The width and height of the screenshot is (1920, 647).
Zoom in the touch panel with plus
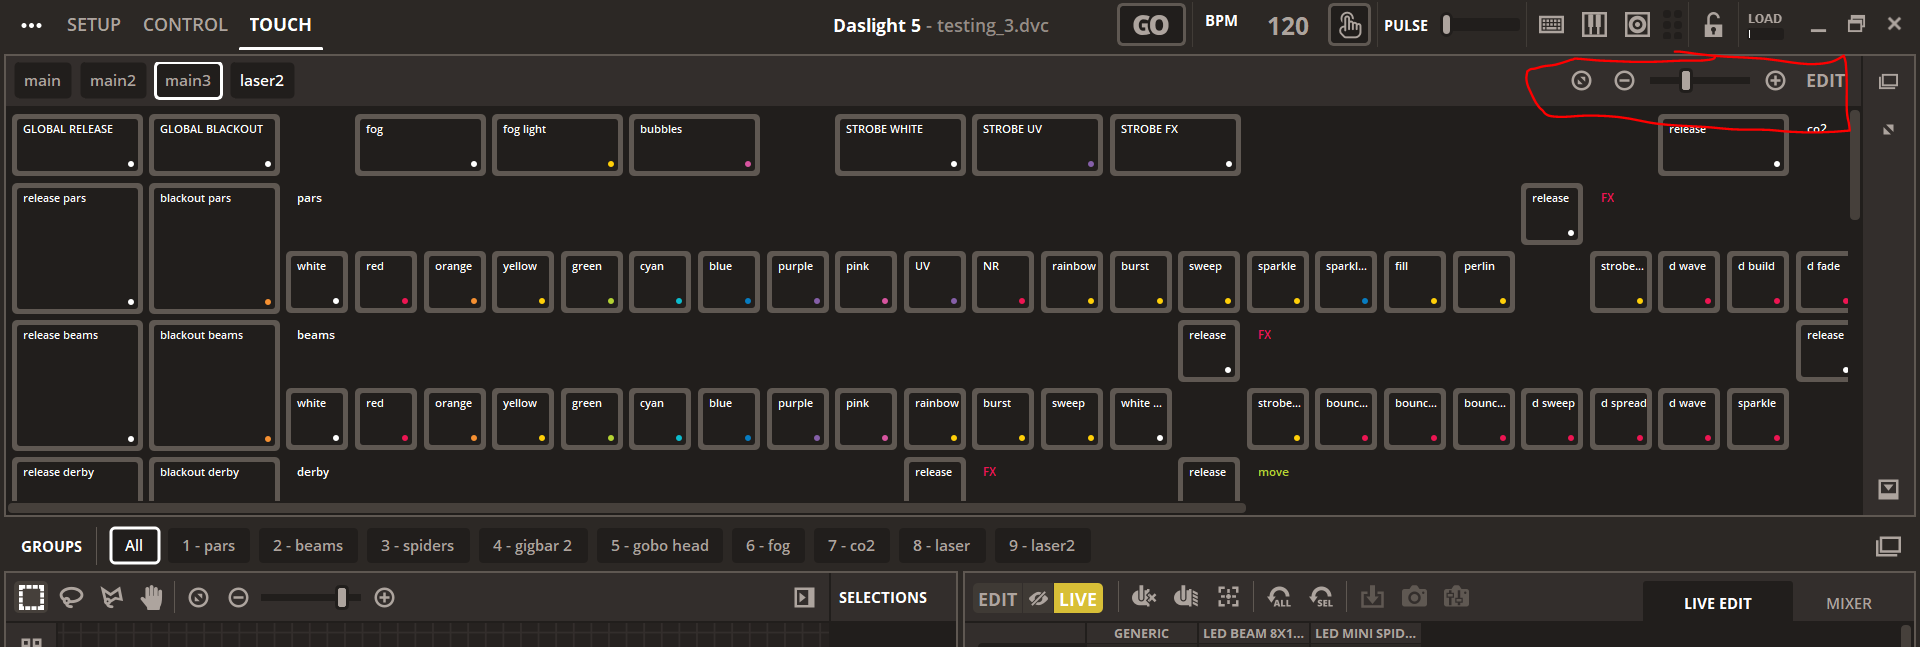coord(1775,81)
